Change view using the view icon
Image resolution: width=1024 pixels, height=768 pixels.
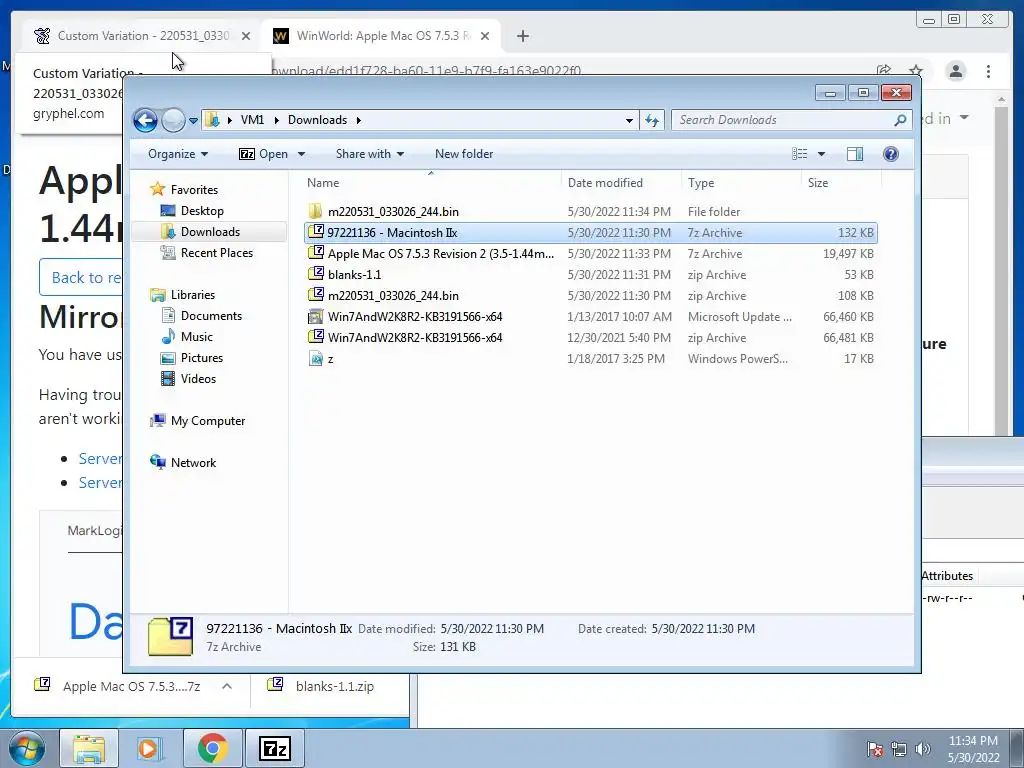[799, 154]
